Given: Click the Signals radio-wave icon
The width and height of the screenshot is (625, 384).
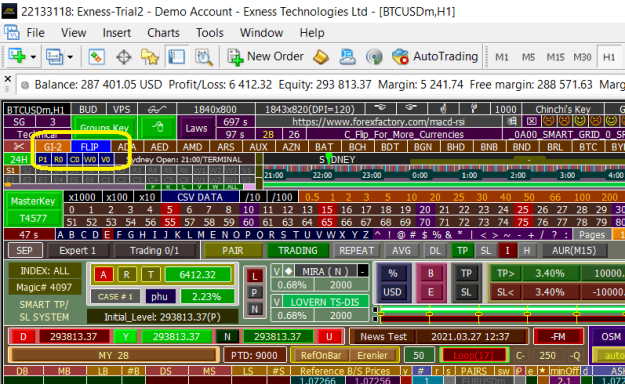Looking at the screenshot, I should point(374,57).
